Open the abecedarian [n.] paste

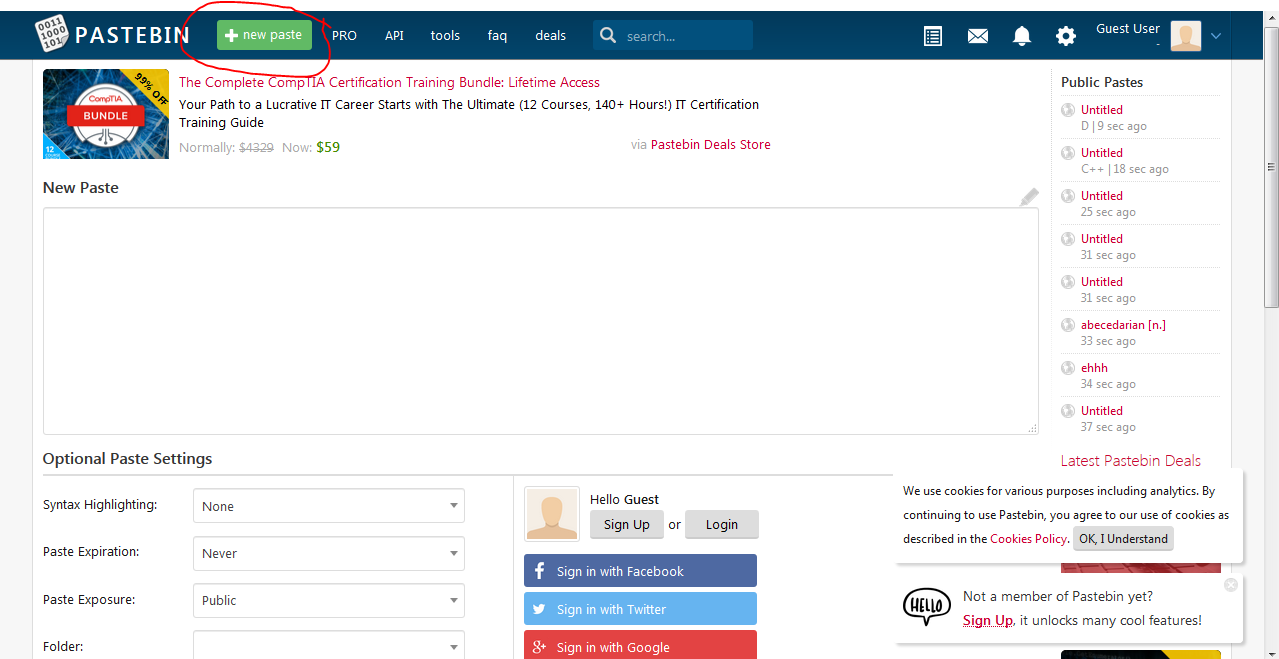coord(1123,325)
